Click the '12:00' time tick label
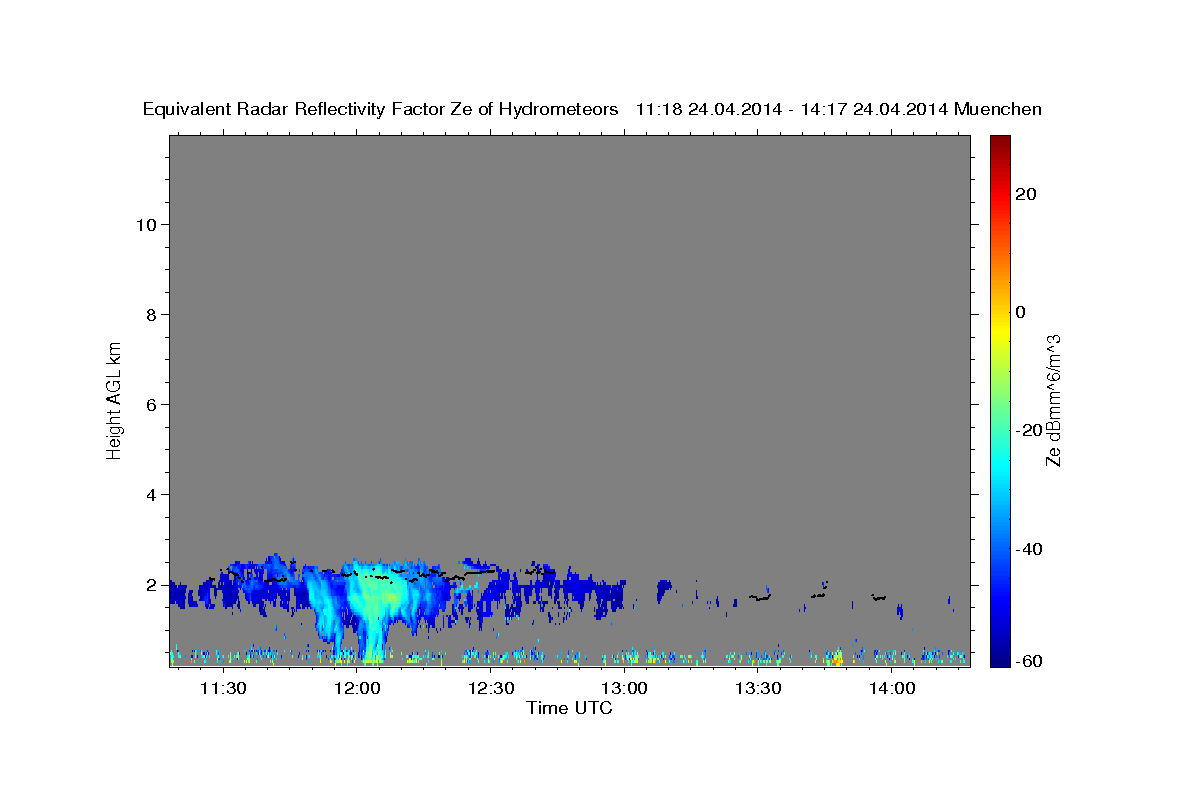Viewport: 1200px width, 800px height. click(357, 689)
